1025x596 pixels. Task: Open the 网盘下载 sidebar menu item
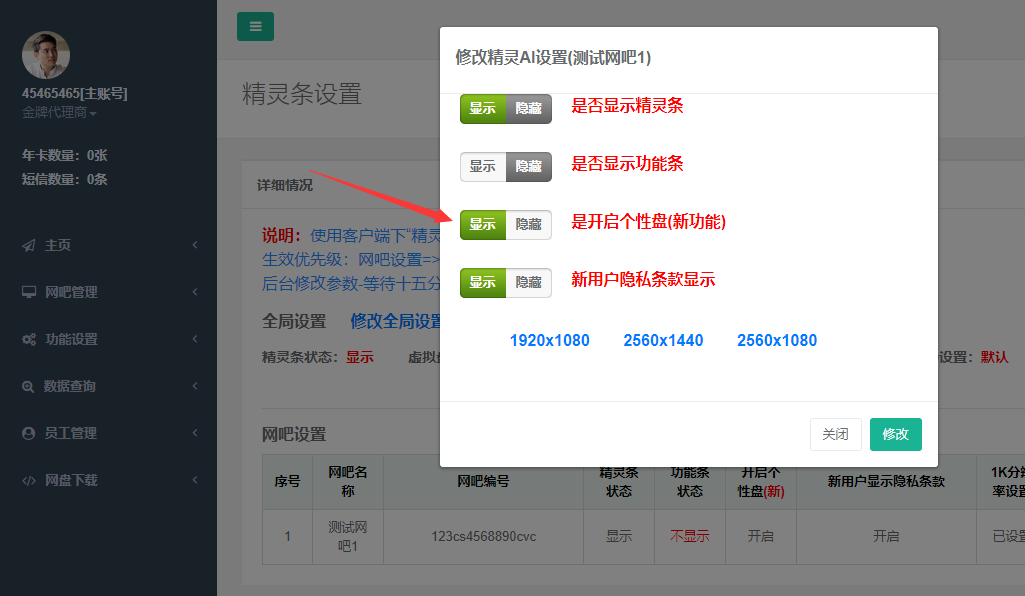[109, 480]
